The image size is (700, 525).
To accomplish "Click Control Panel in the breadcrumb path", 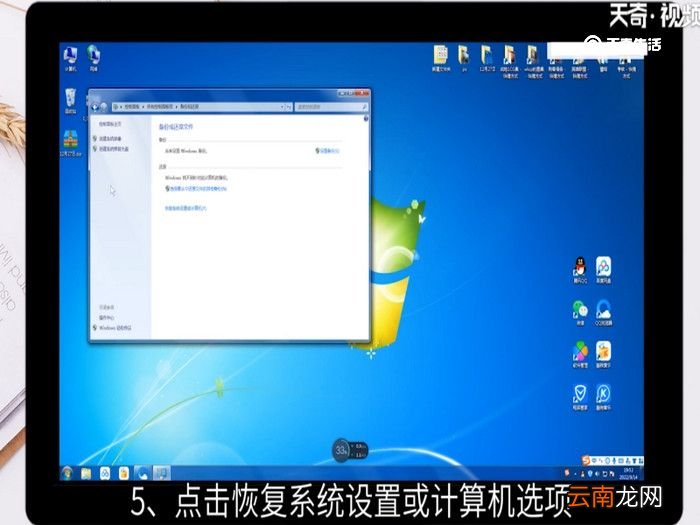I will click(x=132, y=107).
